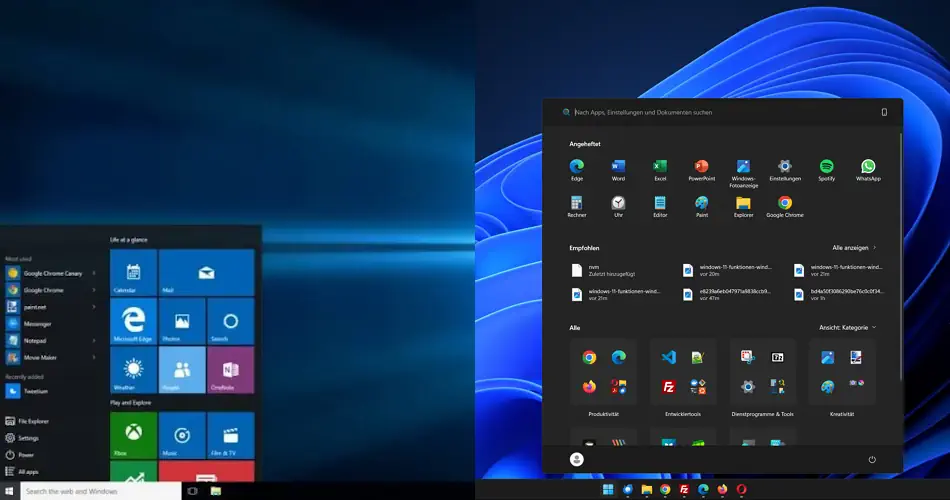This screenshot has width=950, height=500.
Task: Expand the paint.net jump list arrow
Action: pos(94,307)
